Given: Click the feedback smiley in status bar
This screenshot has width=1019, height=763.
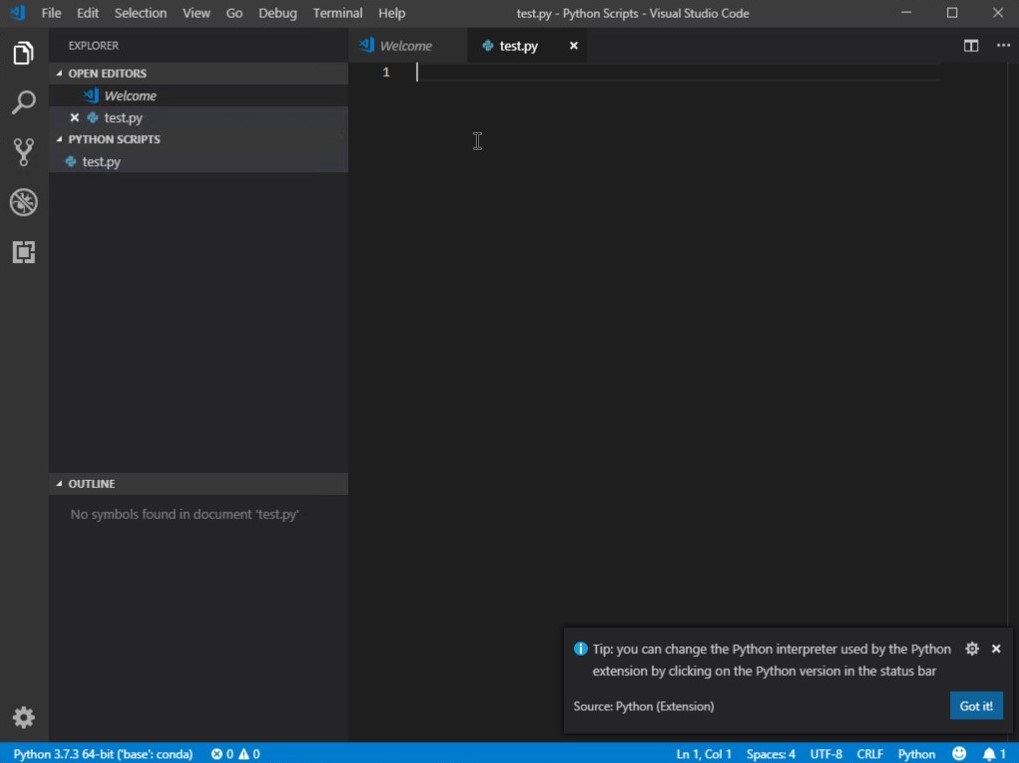Looking at the screenshot, I should [x=959, y=753].
